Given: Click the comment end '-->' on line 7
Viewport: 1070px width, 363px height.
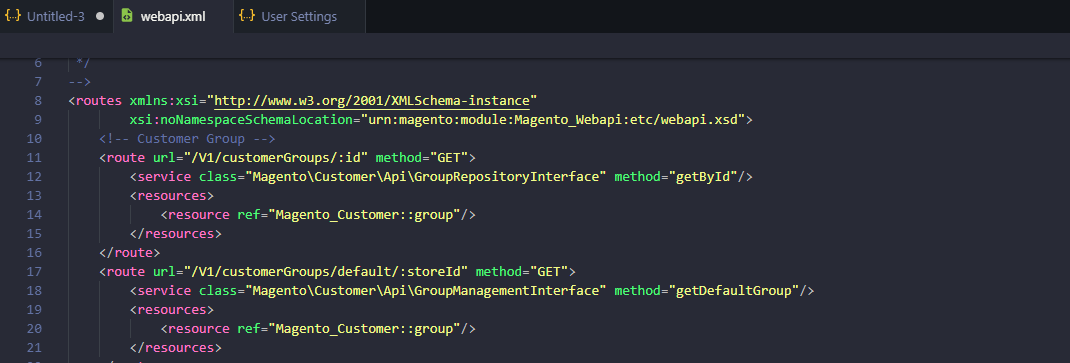Looking at the screenshot, I should click(80, 82).
